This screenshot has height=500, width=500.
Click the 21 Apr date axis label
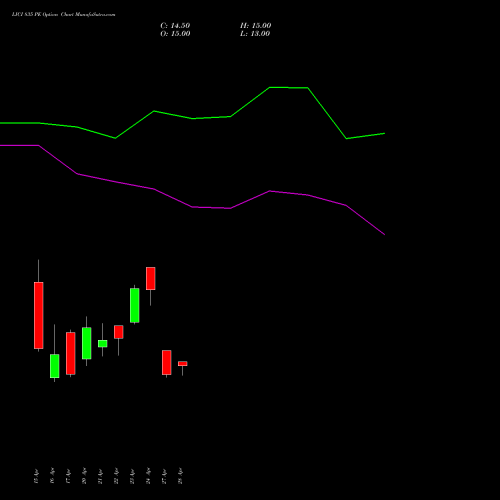[100, 476]
